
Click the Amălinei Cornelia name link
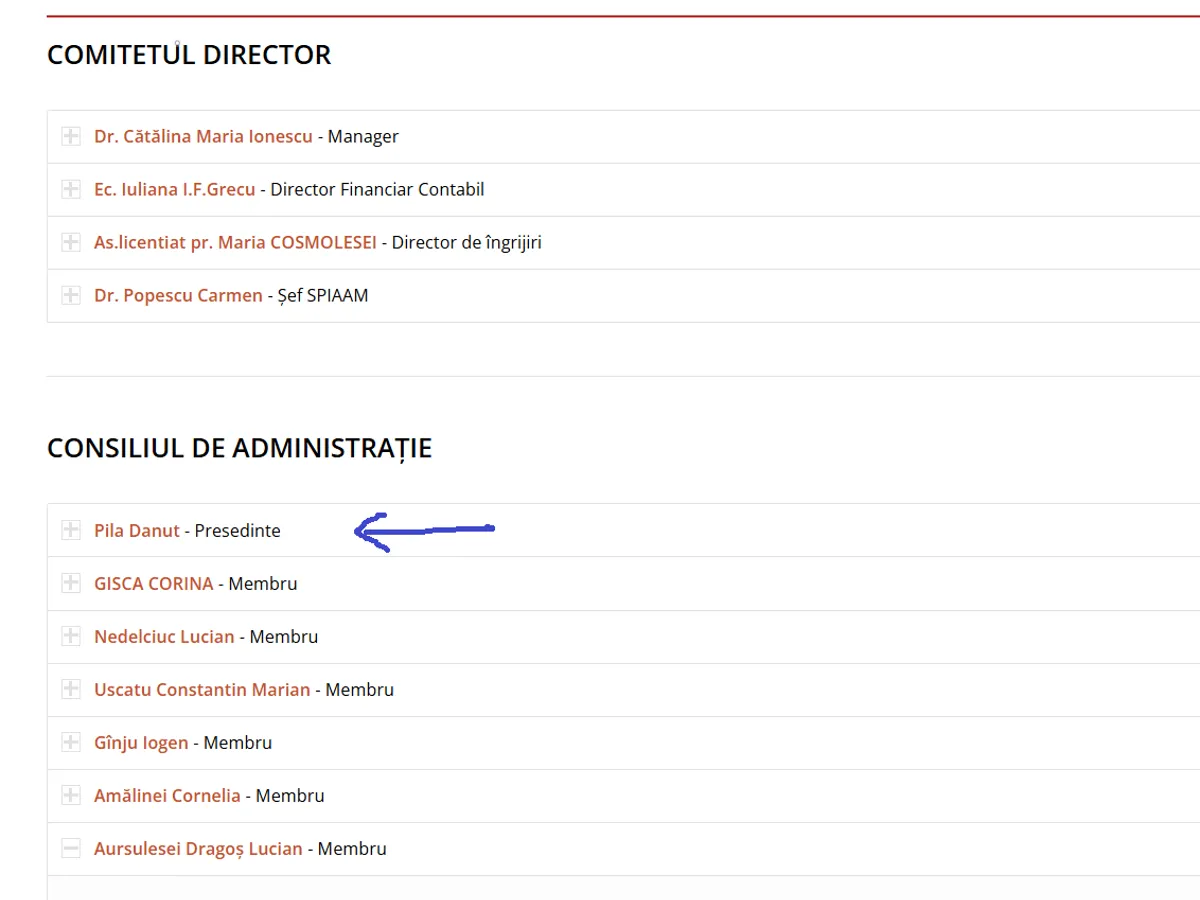click(167, 796)
